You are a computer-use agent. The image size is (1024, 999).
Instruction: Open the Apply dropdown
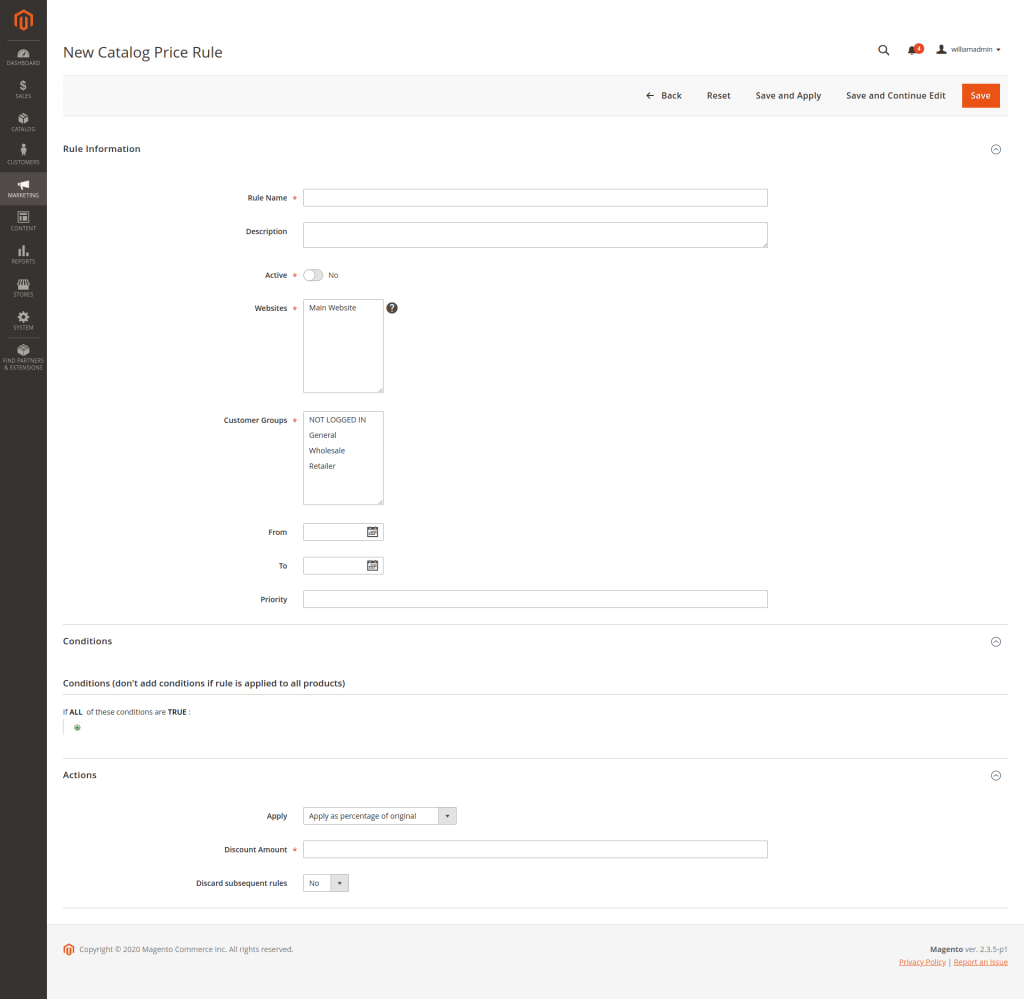point(379,816)
